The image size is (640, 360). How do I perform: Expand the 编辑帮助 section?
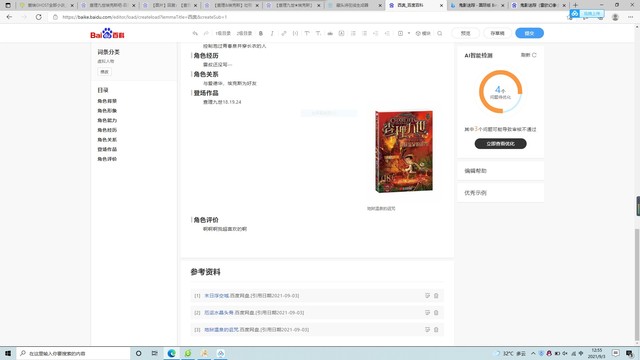click(500, 171)
